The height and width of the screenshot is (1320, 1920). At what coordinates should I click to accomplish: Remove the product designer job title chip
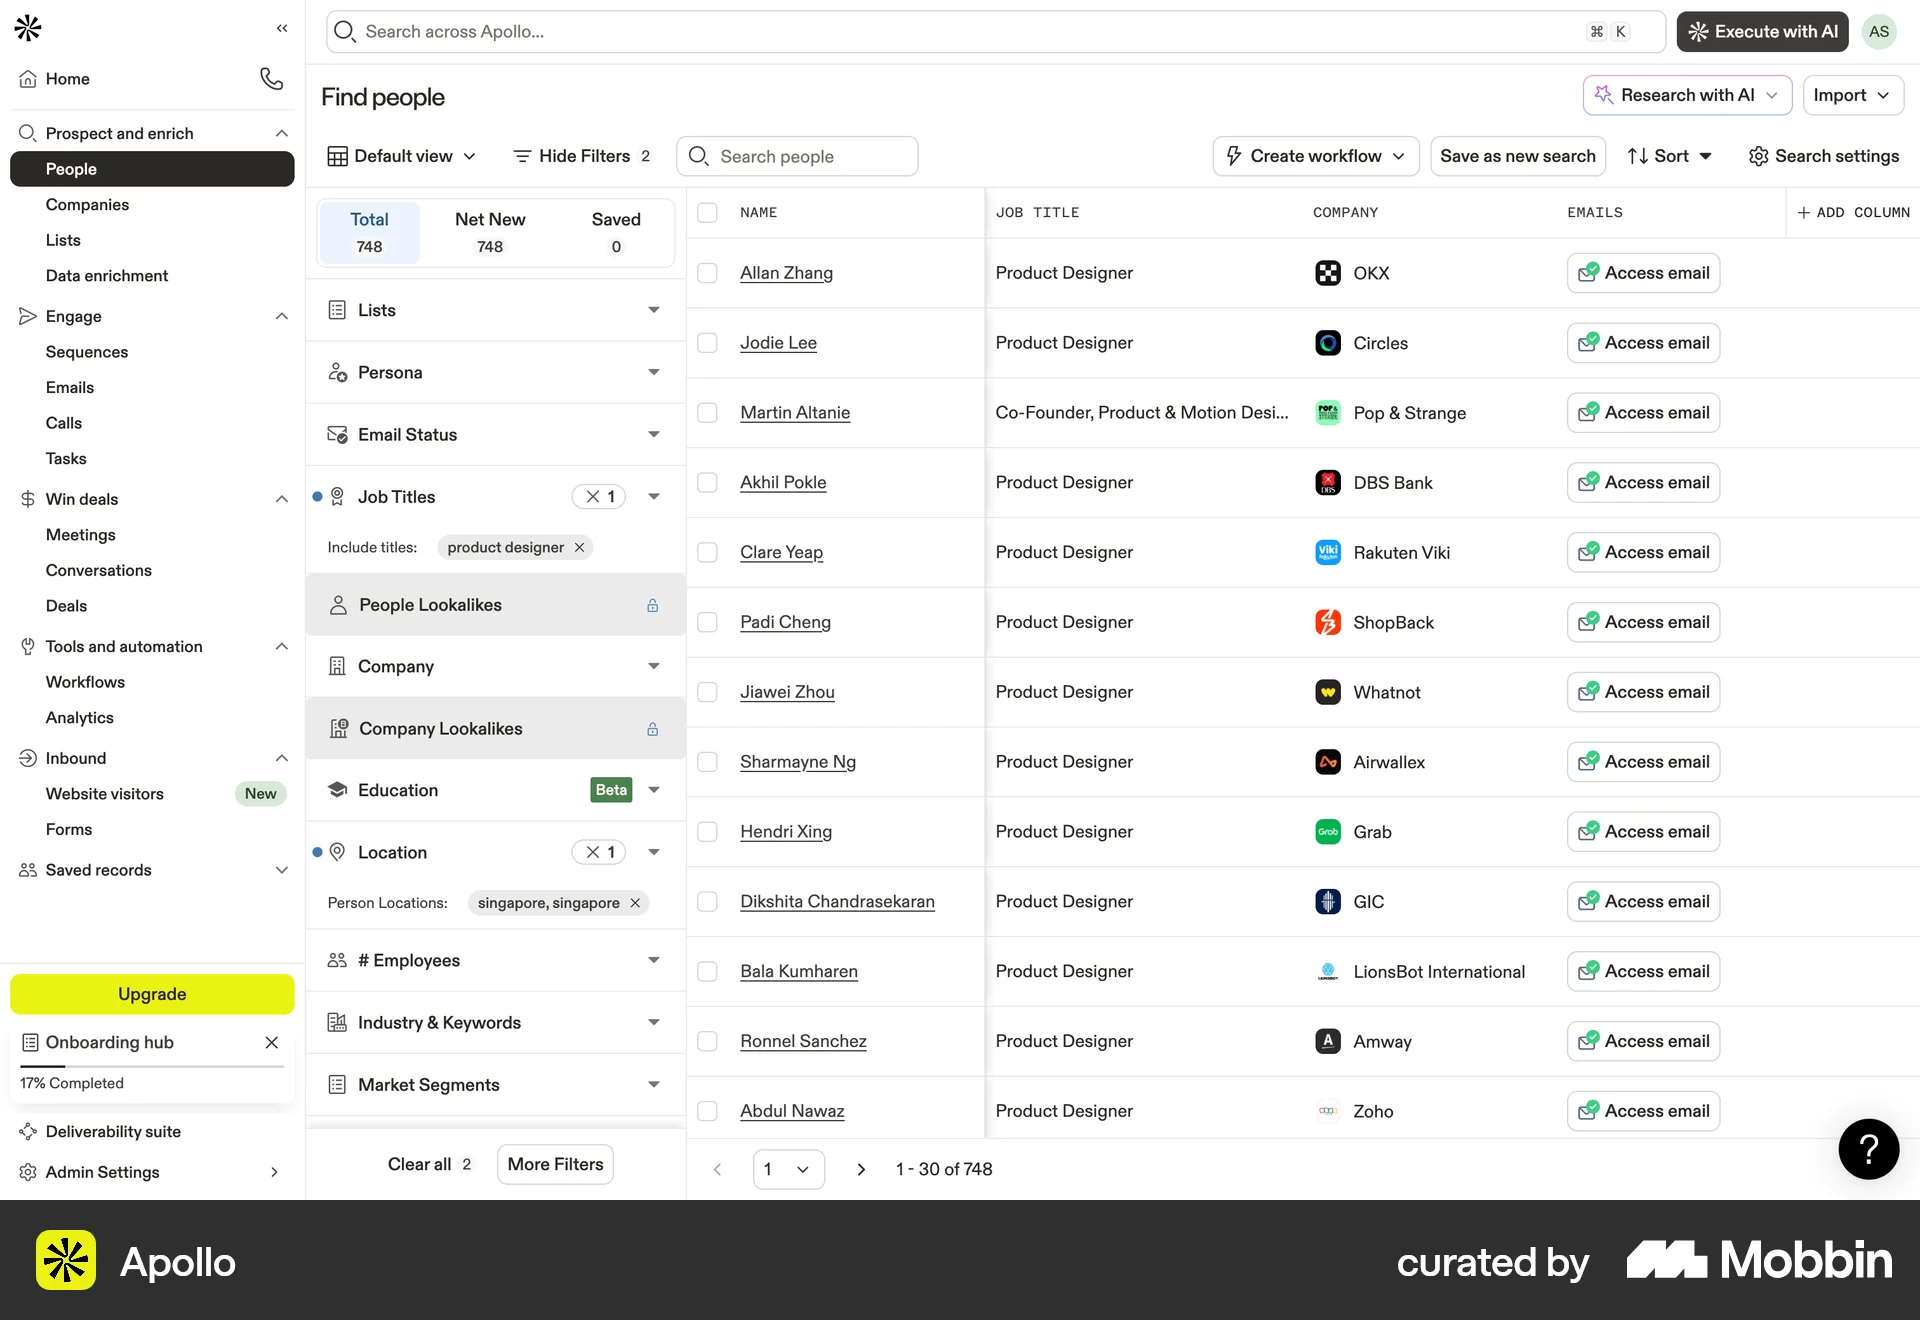(579, 547)
